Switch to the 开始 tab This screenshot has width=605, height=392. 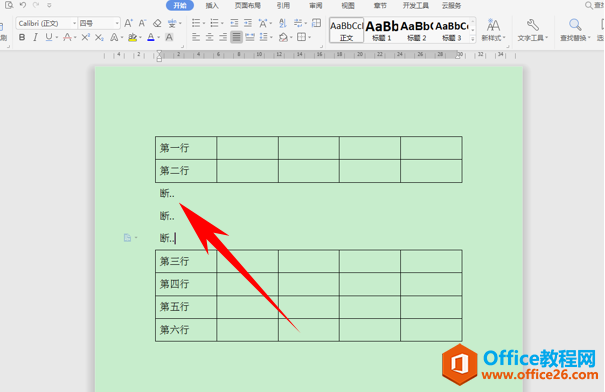pyautogui.click(x=180, y=5)
